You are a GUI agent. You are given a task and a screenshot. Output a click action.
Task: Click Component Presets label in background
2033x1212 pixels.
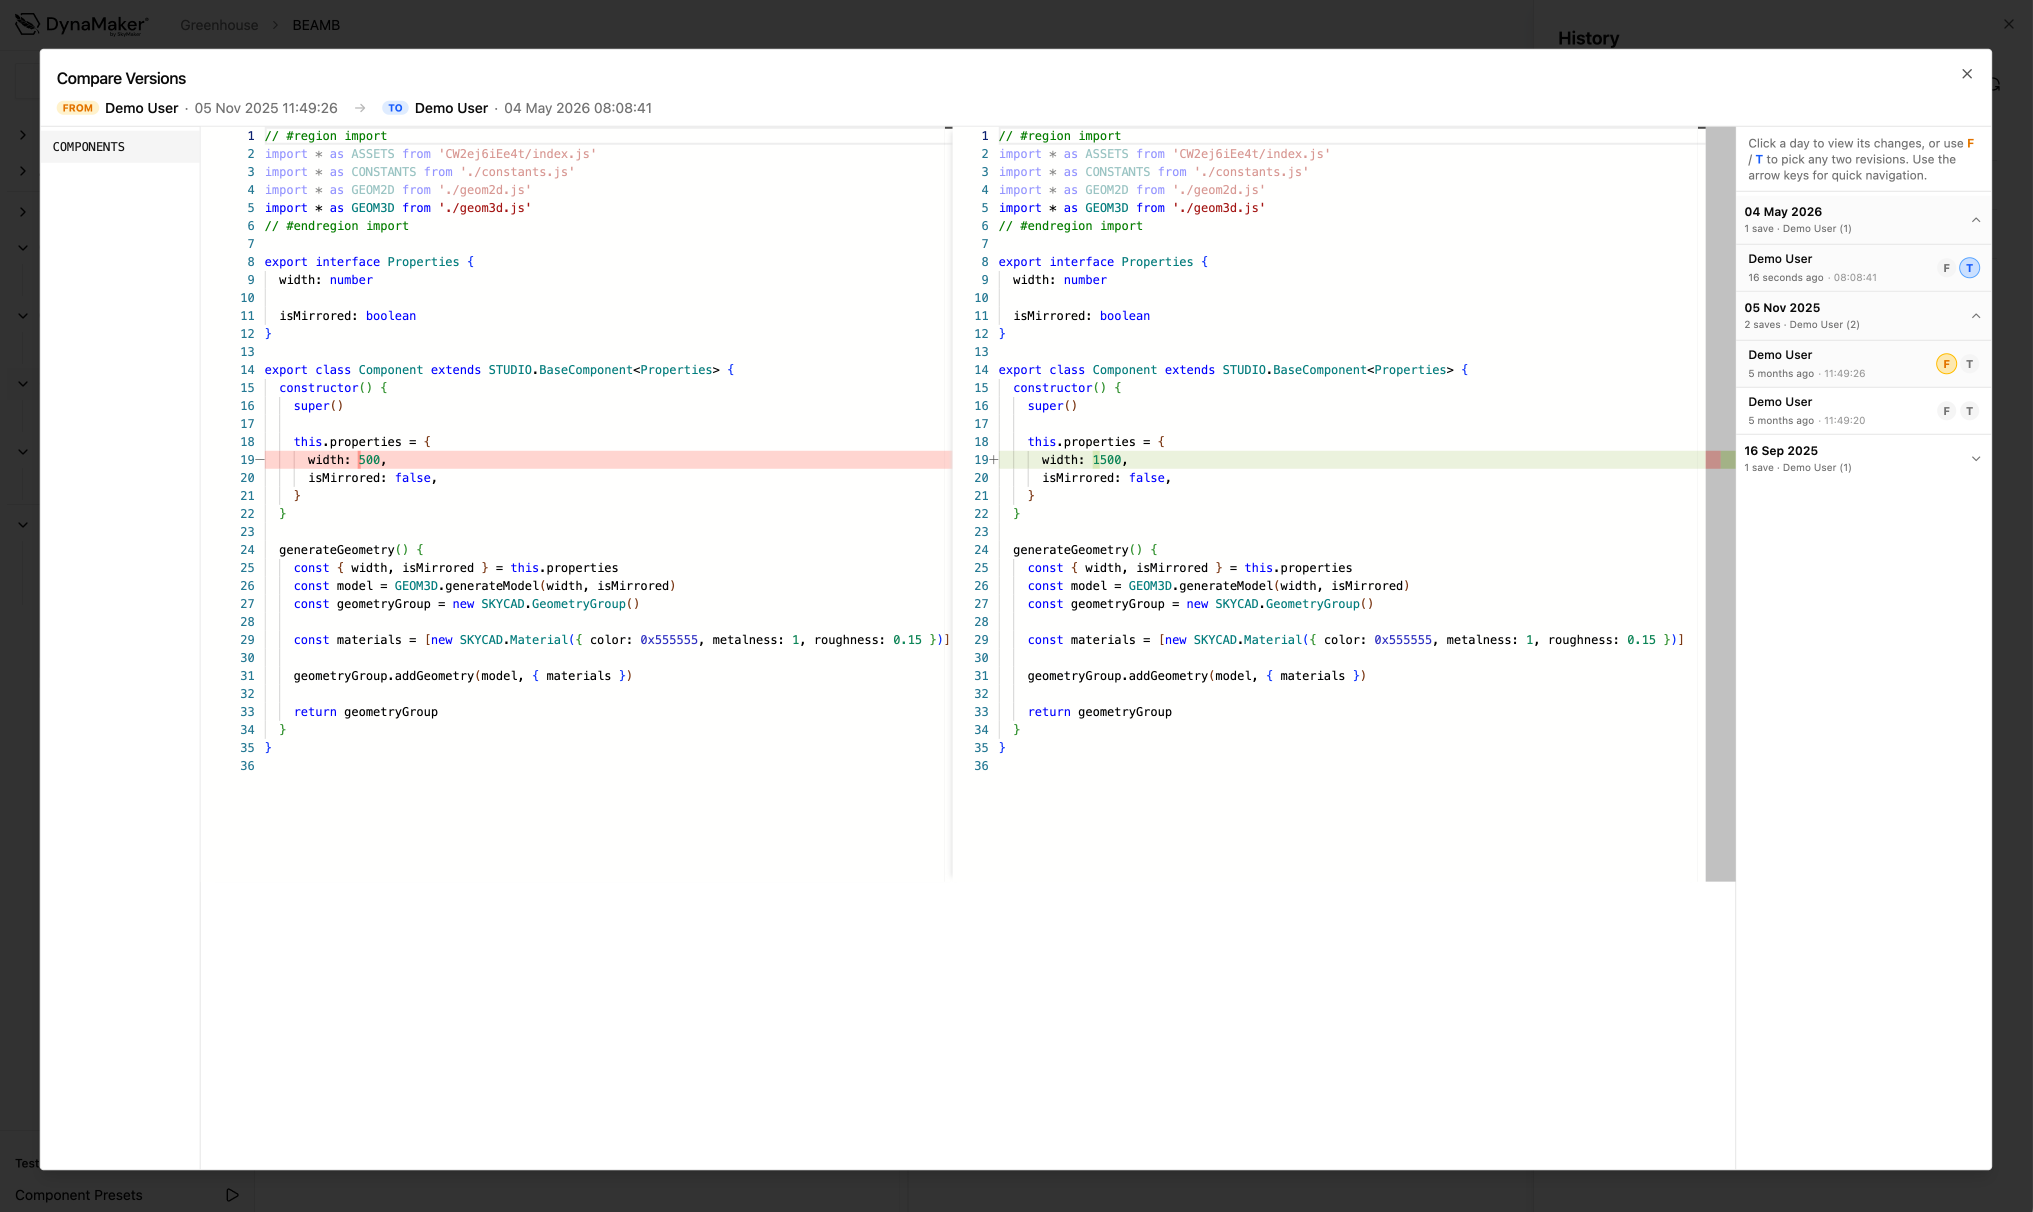(x=79, y=1195)
